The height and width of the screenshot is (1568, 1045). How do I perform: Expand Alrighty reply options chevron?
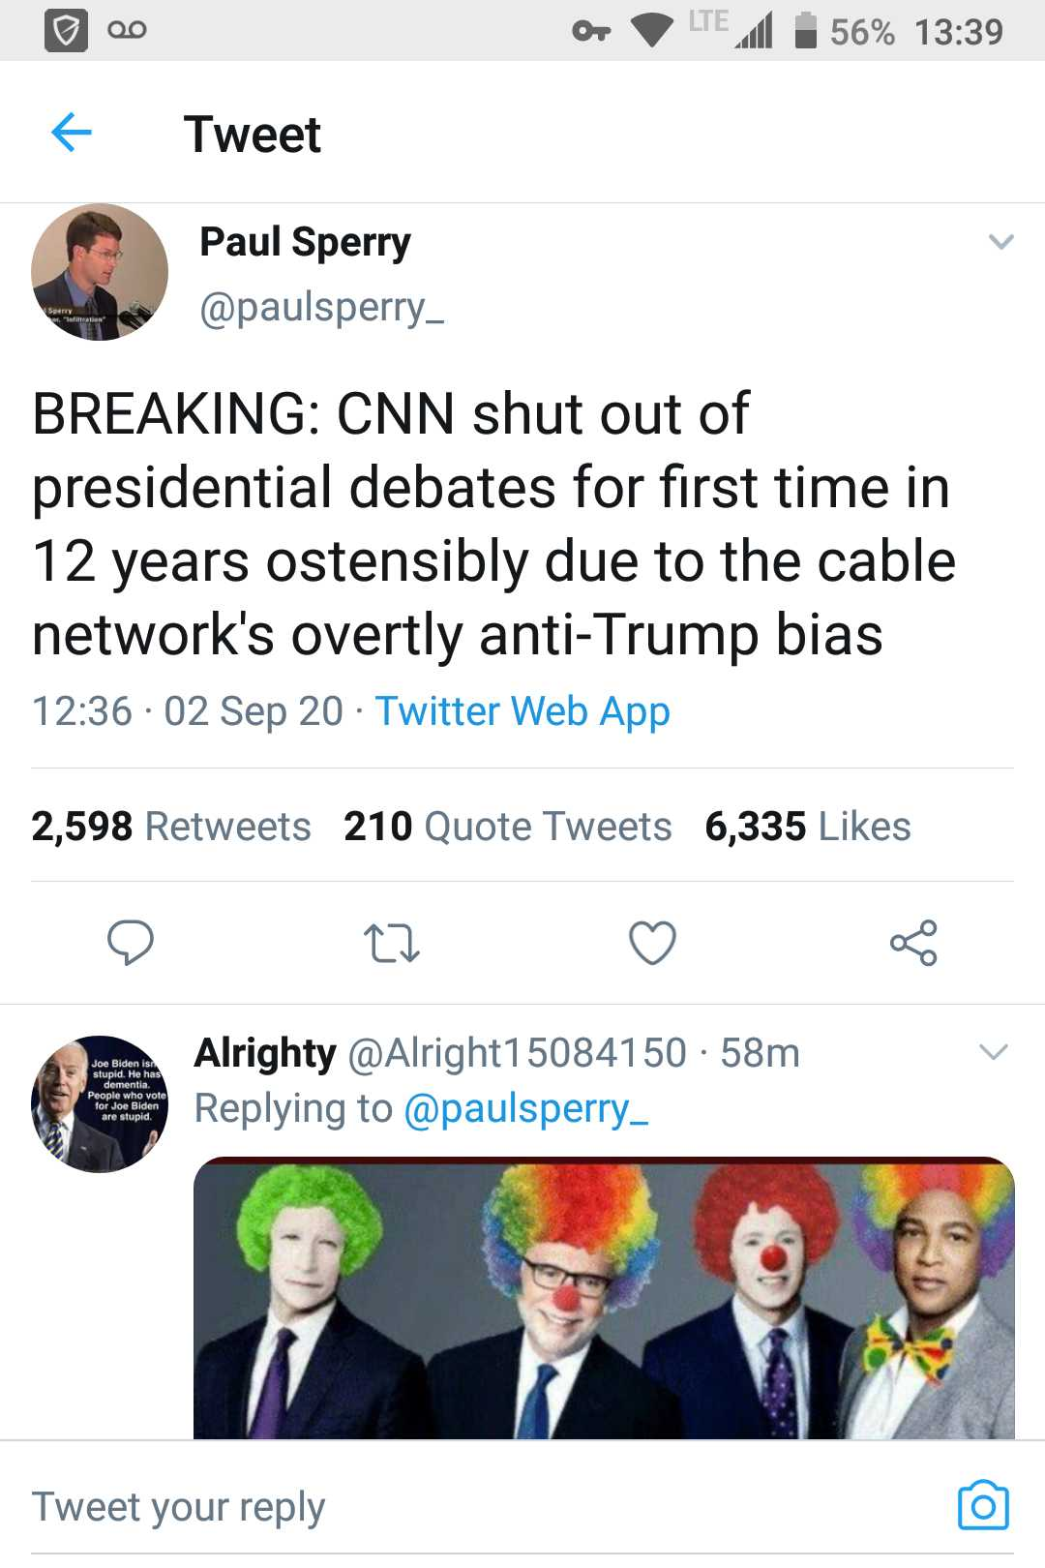click(993, 1051)
